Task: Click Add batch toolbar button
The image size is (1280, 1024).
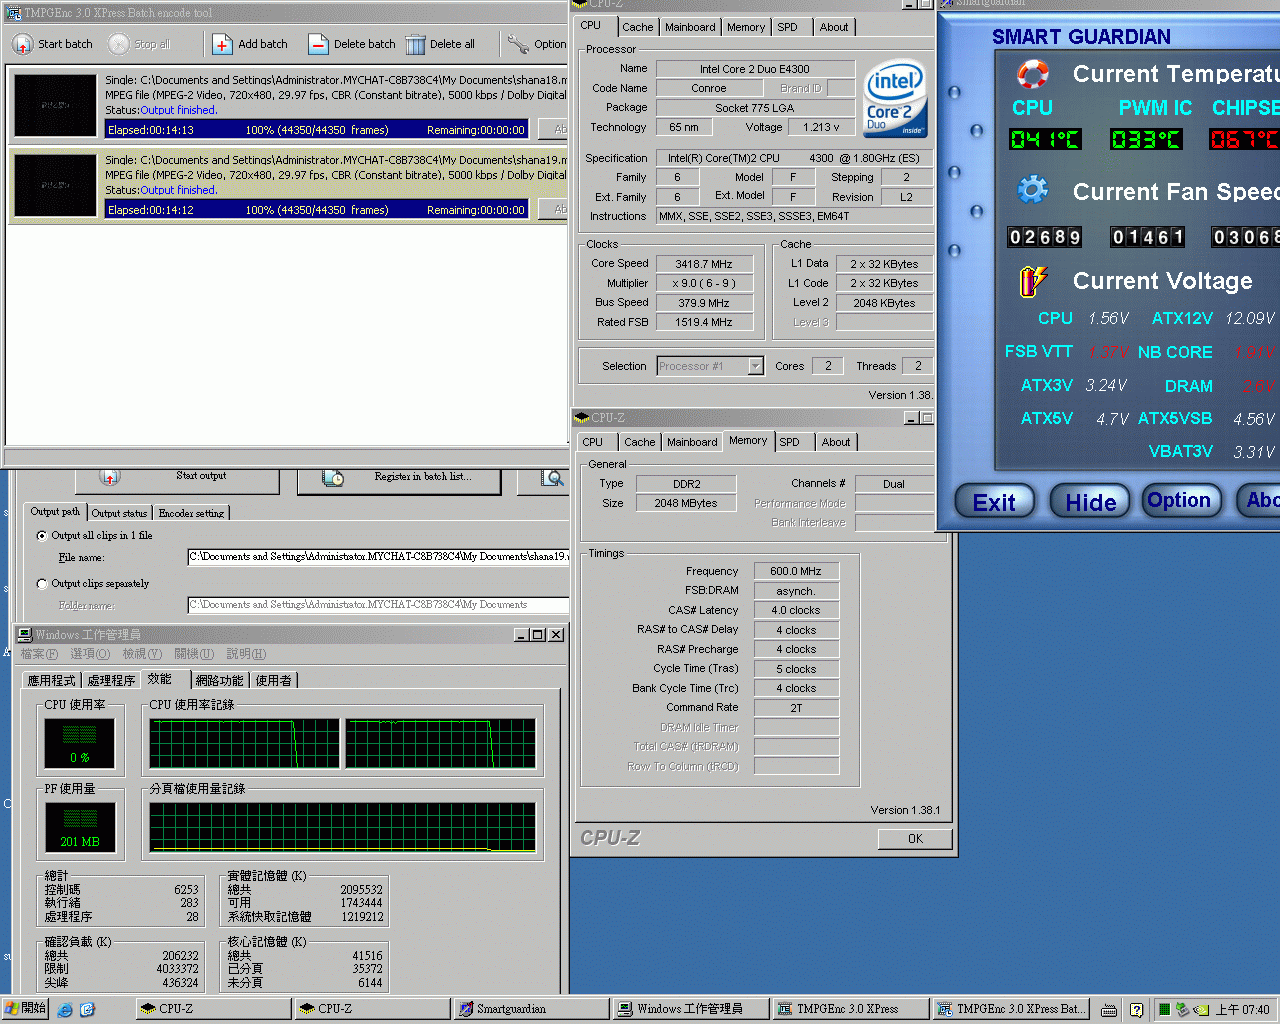Action: [250, 44]
